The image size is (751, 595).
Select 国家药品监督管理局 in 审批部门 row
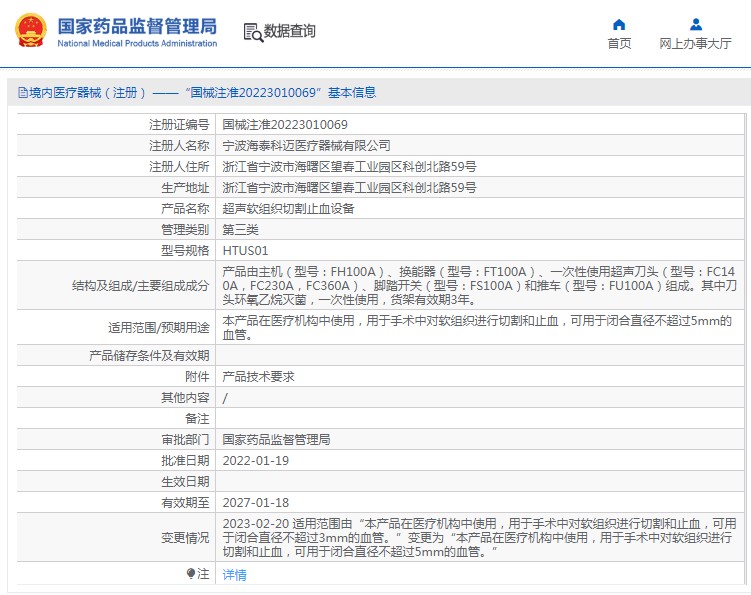click(x=276, y=440)
